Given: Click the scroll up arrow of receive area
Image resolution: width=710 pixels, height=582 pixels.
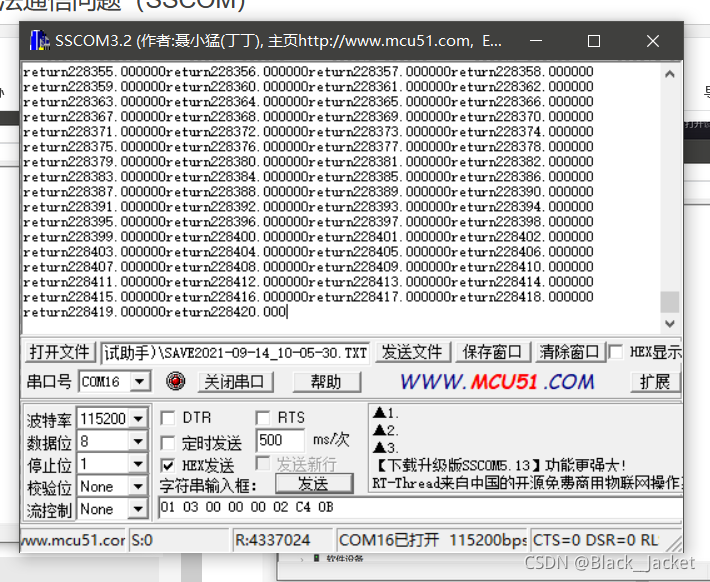Looking at the screenshot, I should pos(670,74).
